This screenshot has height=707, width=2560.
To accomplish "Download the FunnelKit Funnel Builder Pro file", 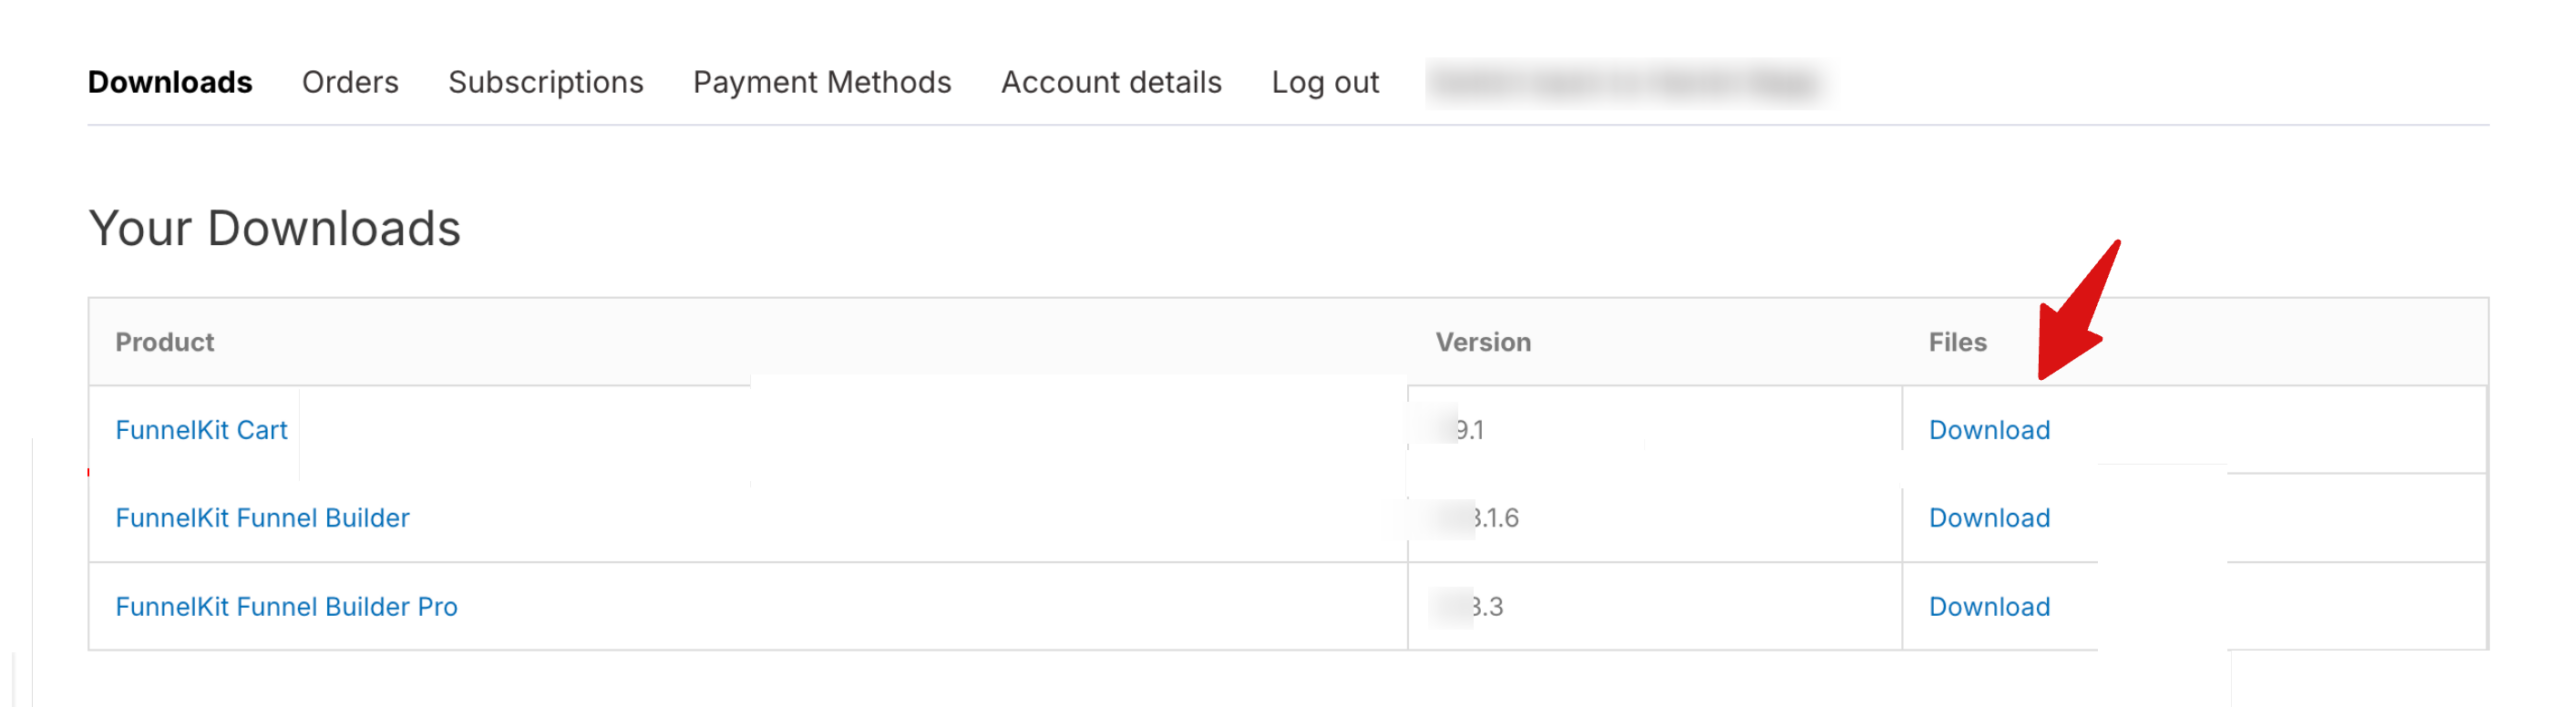I will click(x=1988, y=606).
